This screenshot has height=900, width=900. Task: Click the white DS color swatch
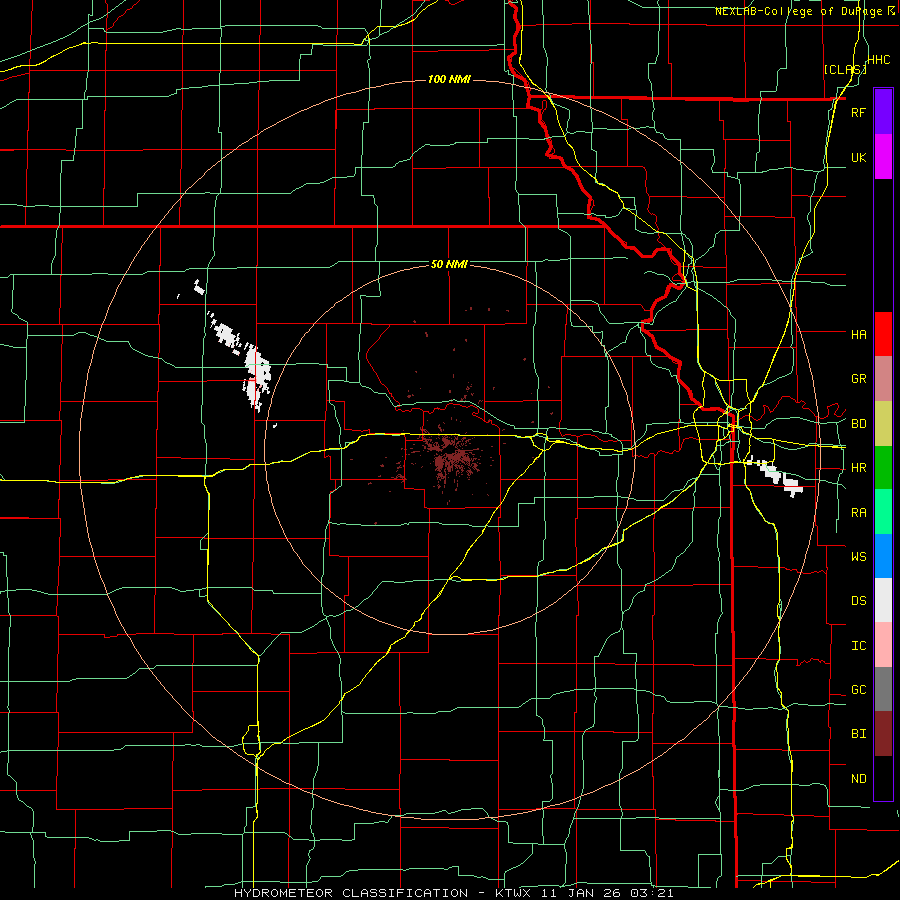tap(883, 600)
